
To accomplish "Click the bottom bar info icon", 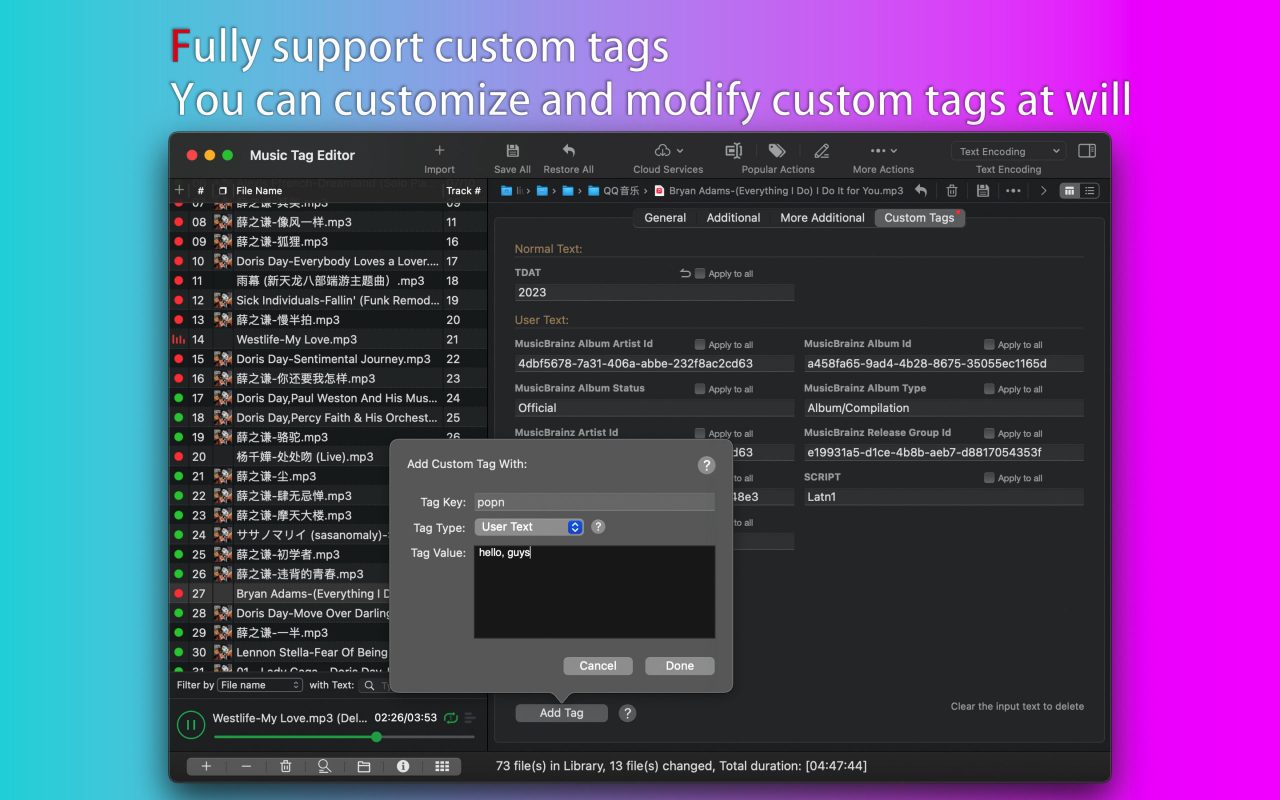I will click(x=403, y=766).
